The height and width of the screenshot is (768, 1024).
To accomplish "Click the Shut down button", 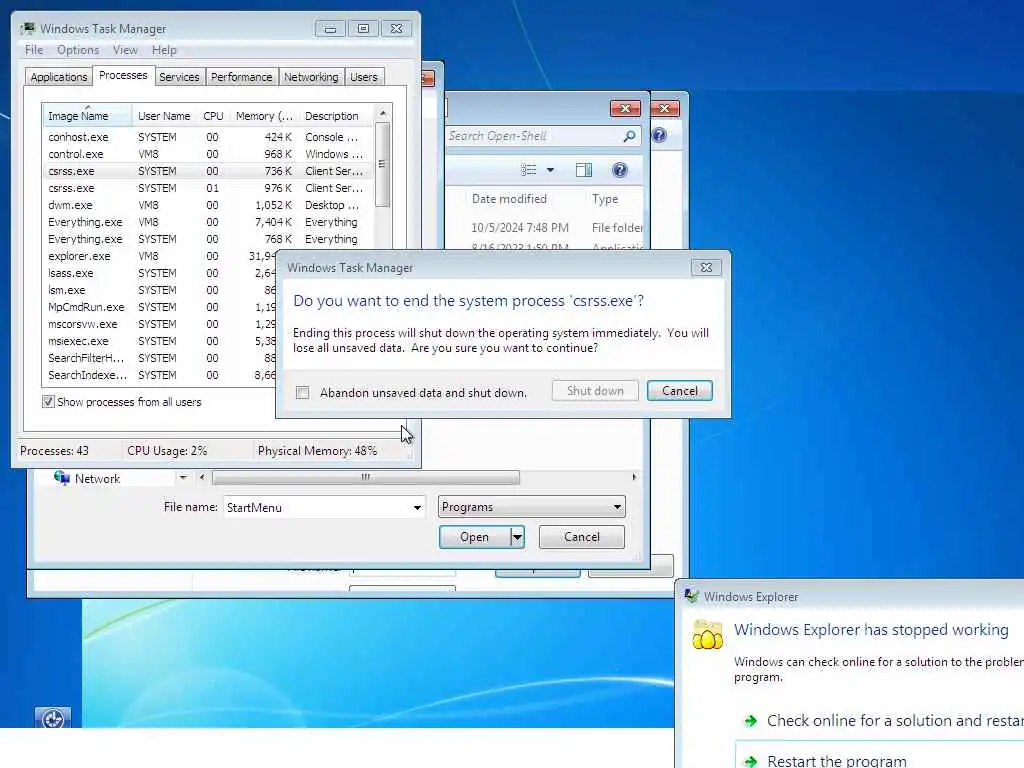I will click(x=595, y=391).
